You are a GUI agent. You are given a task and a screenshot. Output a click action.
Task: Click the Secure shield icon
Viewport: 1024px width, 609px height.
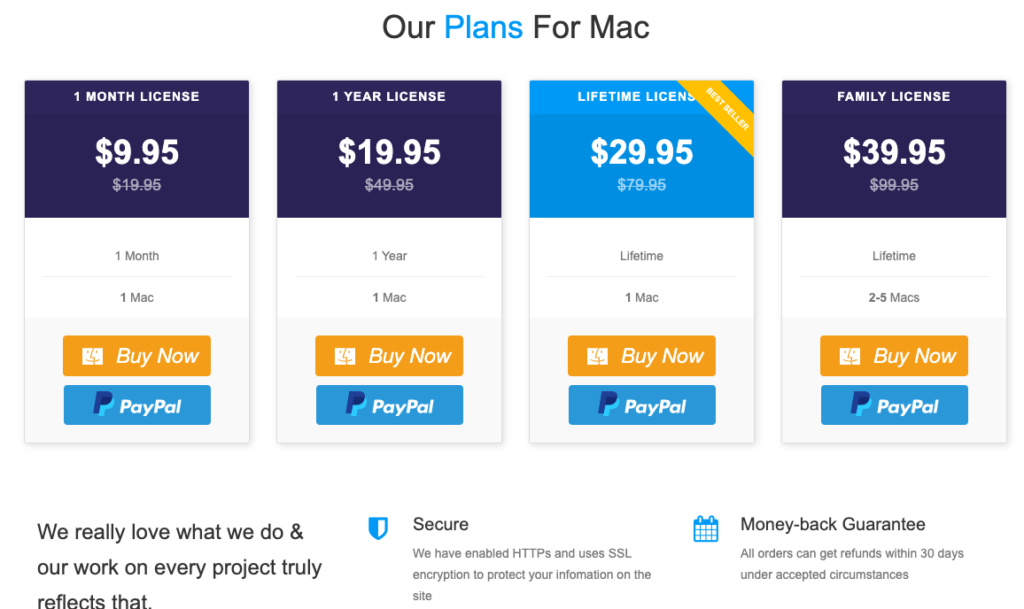[378, 528]
